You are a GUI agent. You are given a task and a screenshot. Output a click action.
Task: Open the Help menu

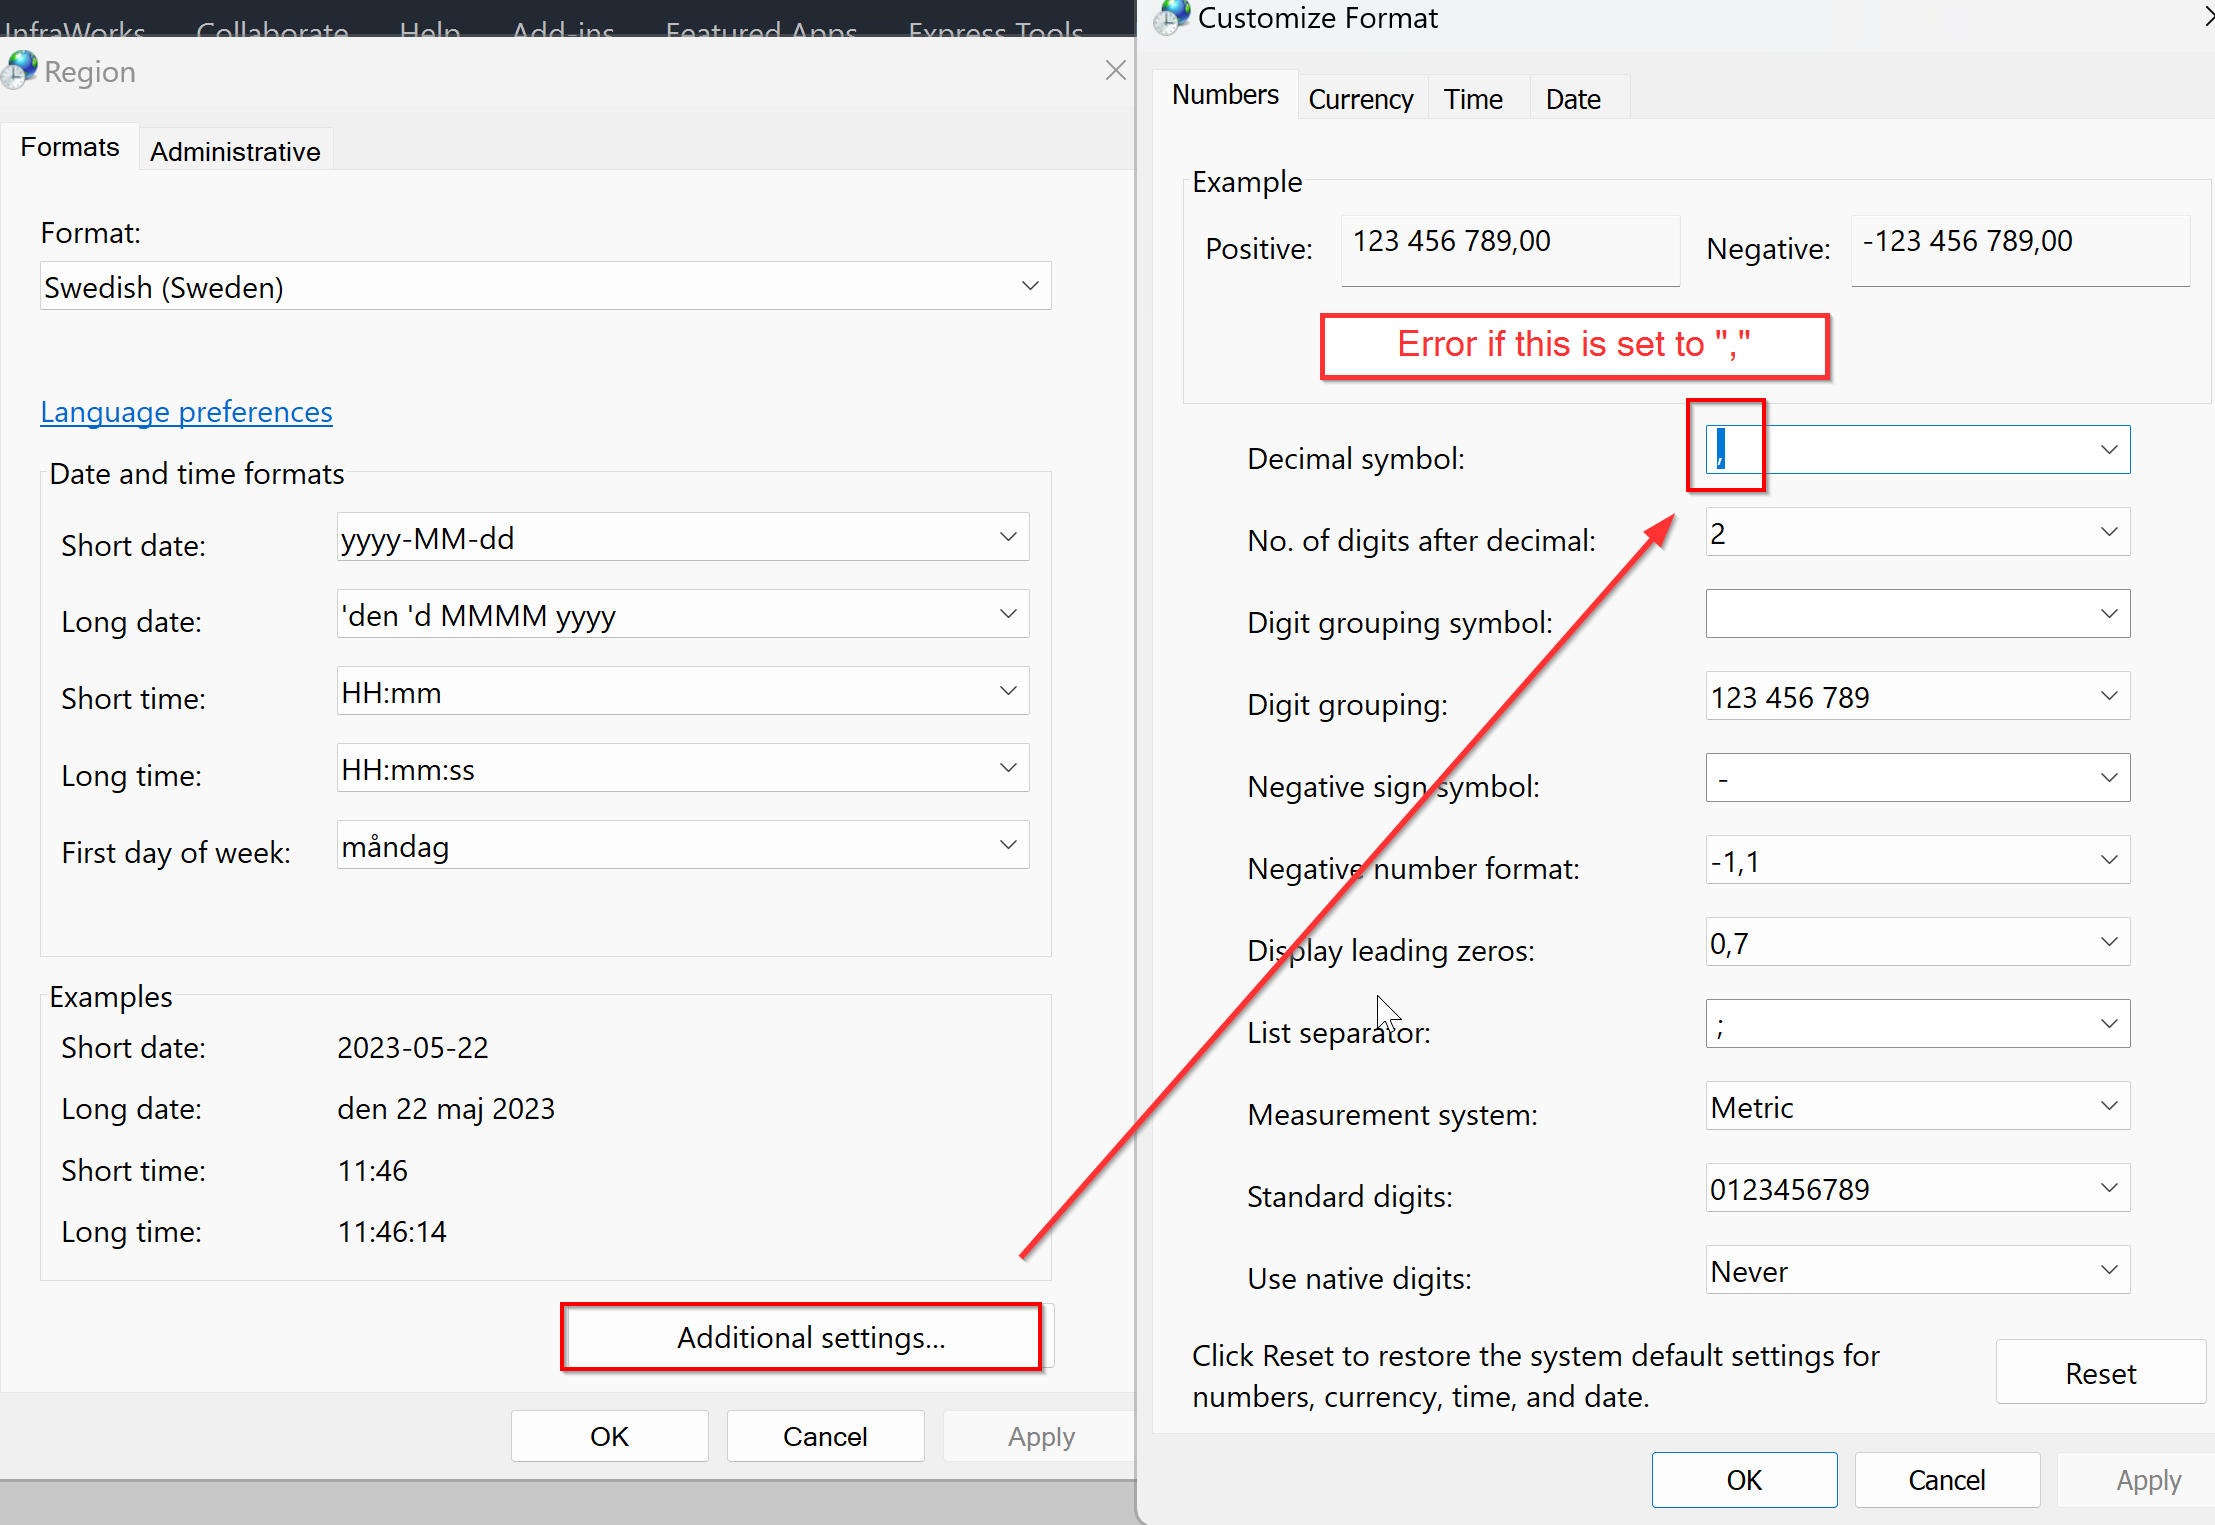[429, 32]
